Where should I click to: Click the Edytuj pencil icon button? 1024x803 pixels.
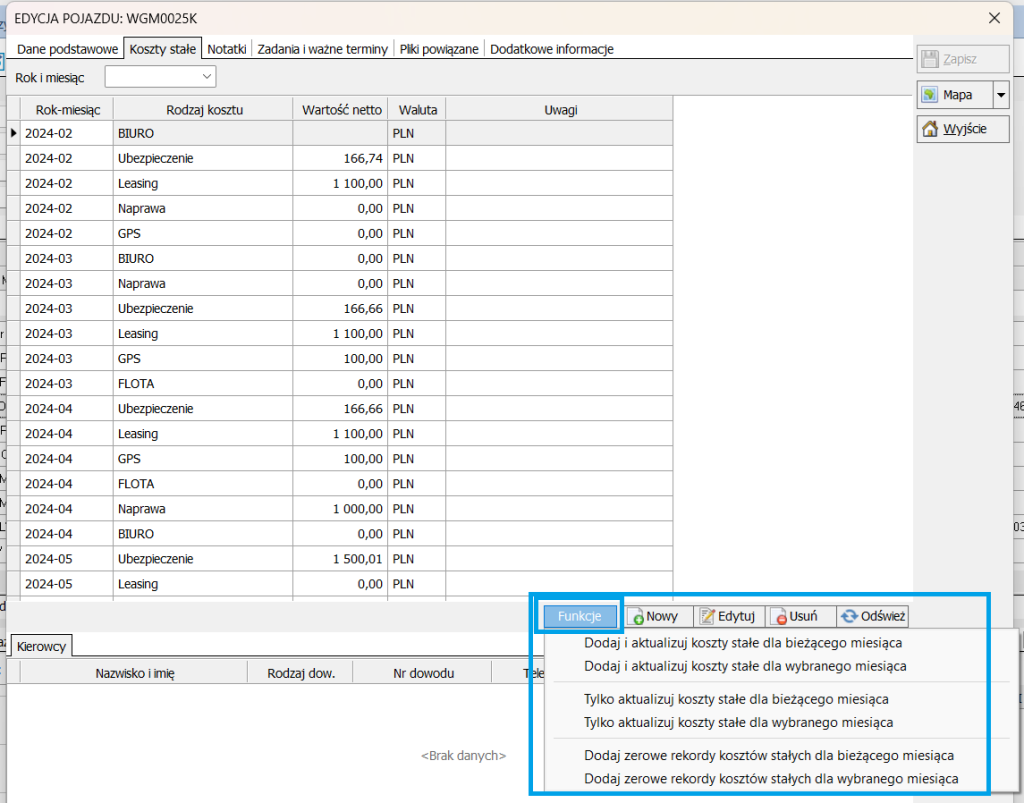[x=728, y=616]
